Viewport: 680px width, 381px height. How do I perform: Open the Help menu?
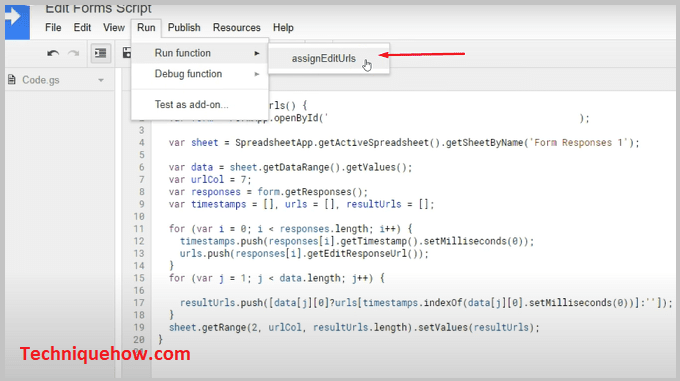[x=283, y=28]
